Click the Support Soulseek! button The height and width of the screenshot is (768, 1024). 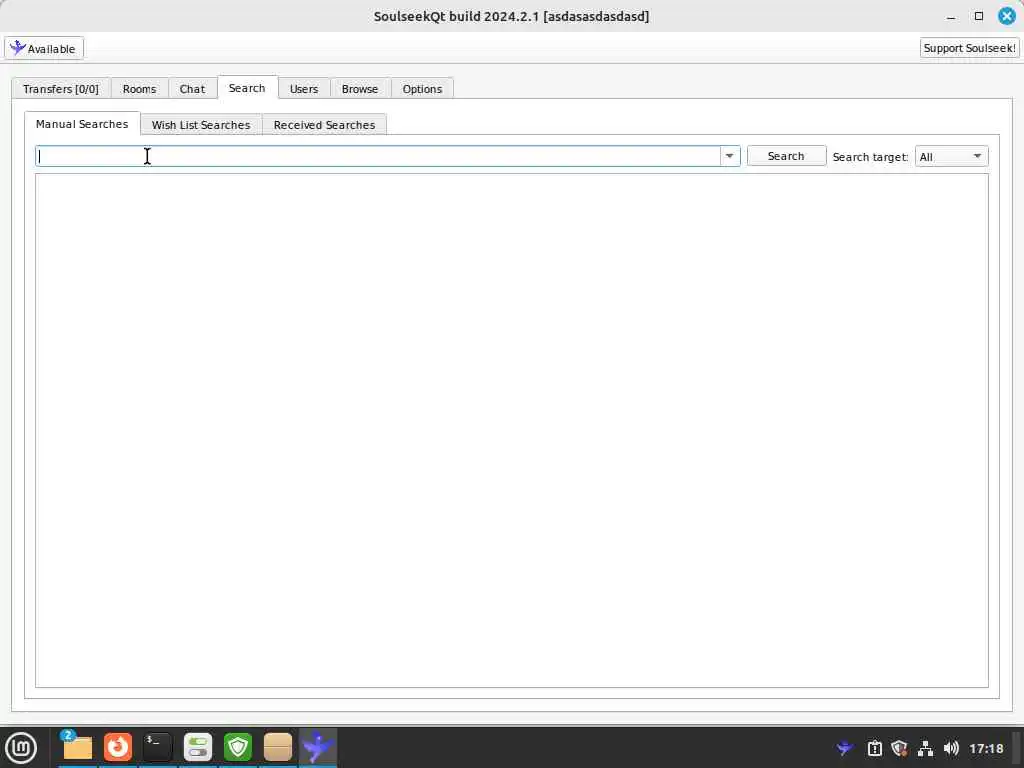point(969,48)
